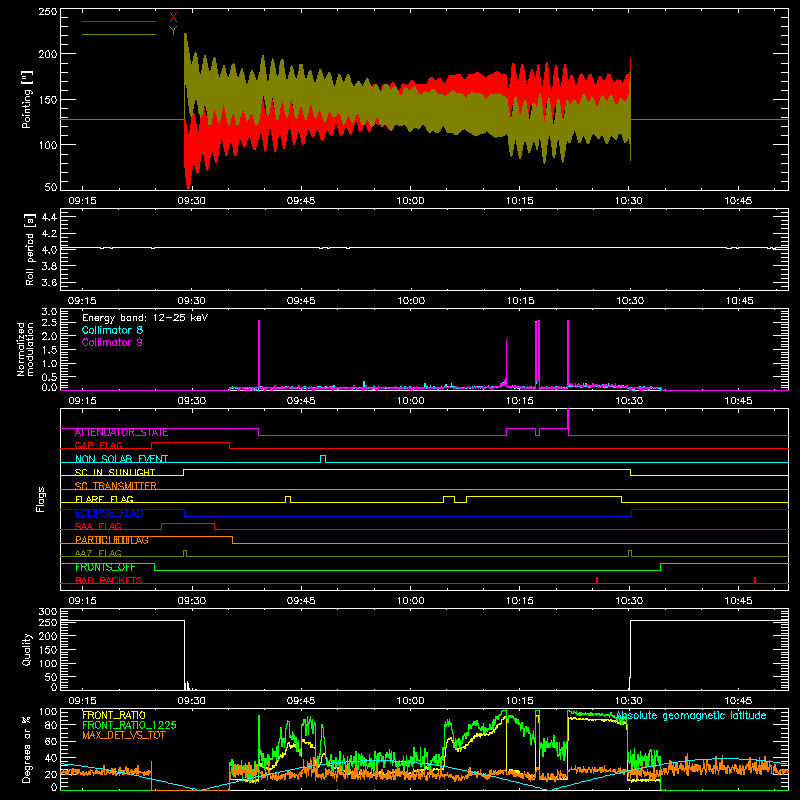The height and width of the screenshot is (800, 800).
Task: Click the "Roll period [s]" axis title
Action: pos(29,249)
